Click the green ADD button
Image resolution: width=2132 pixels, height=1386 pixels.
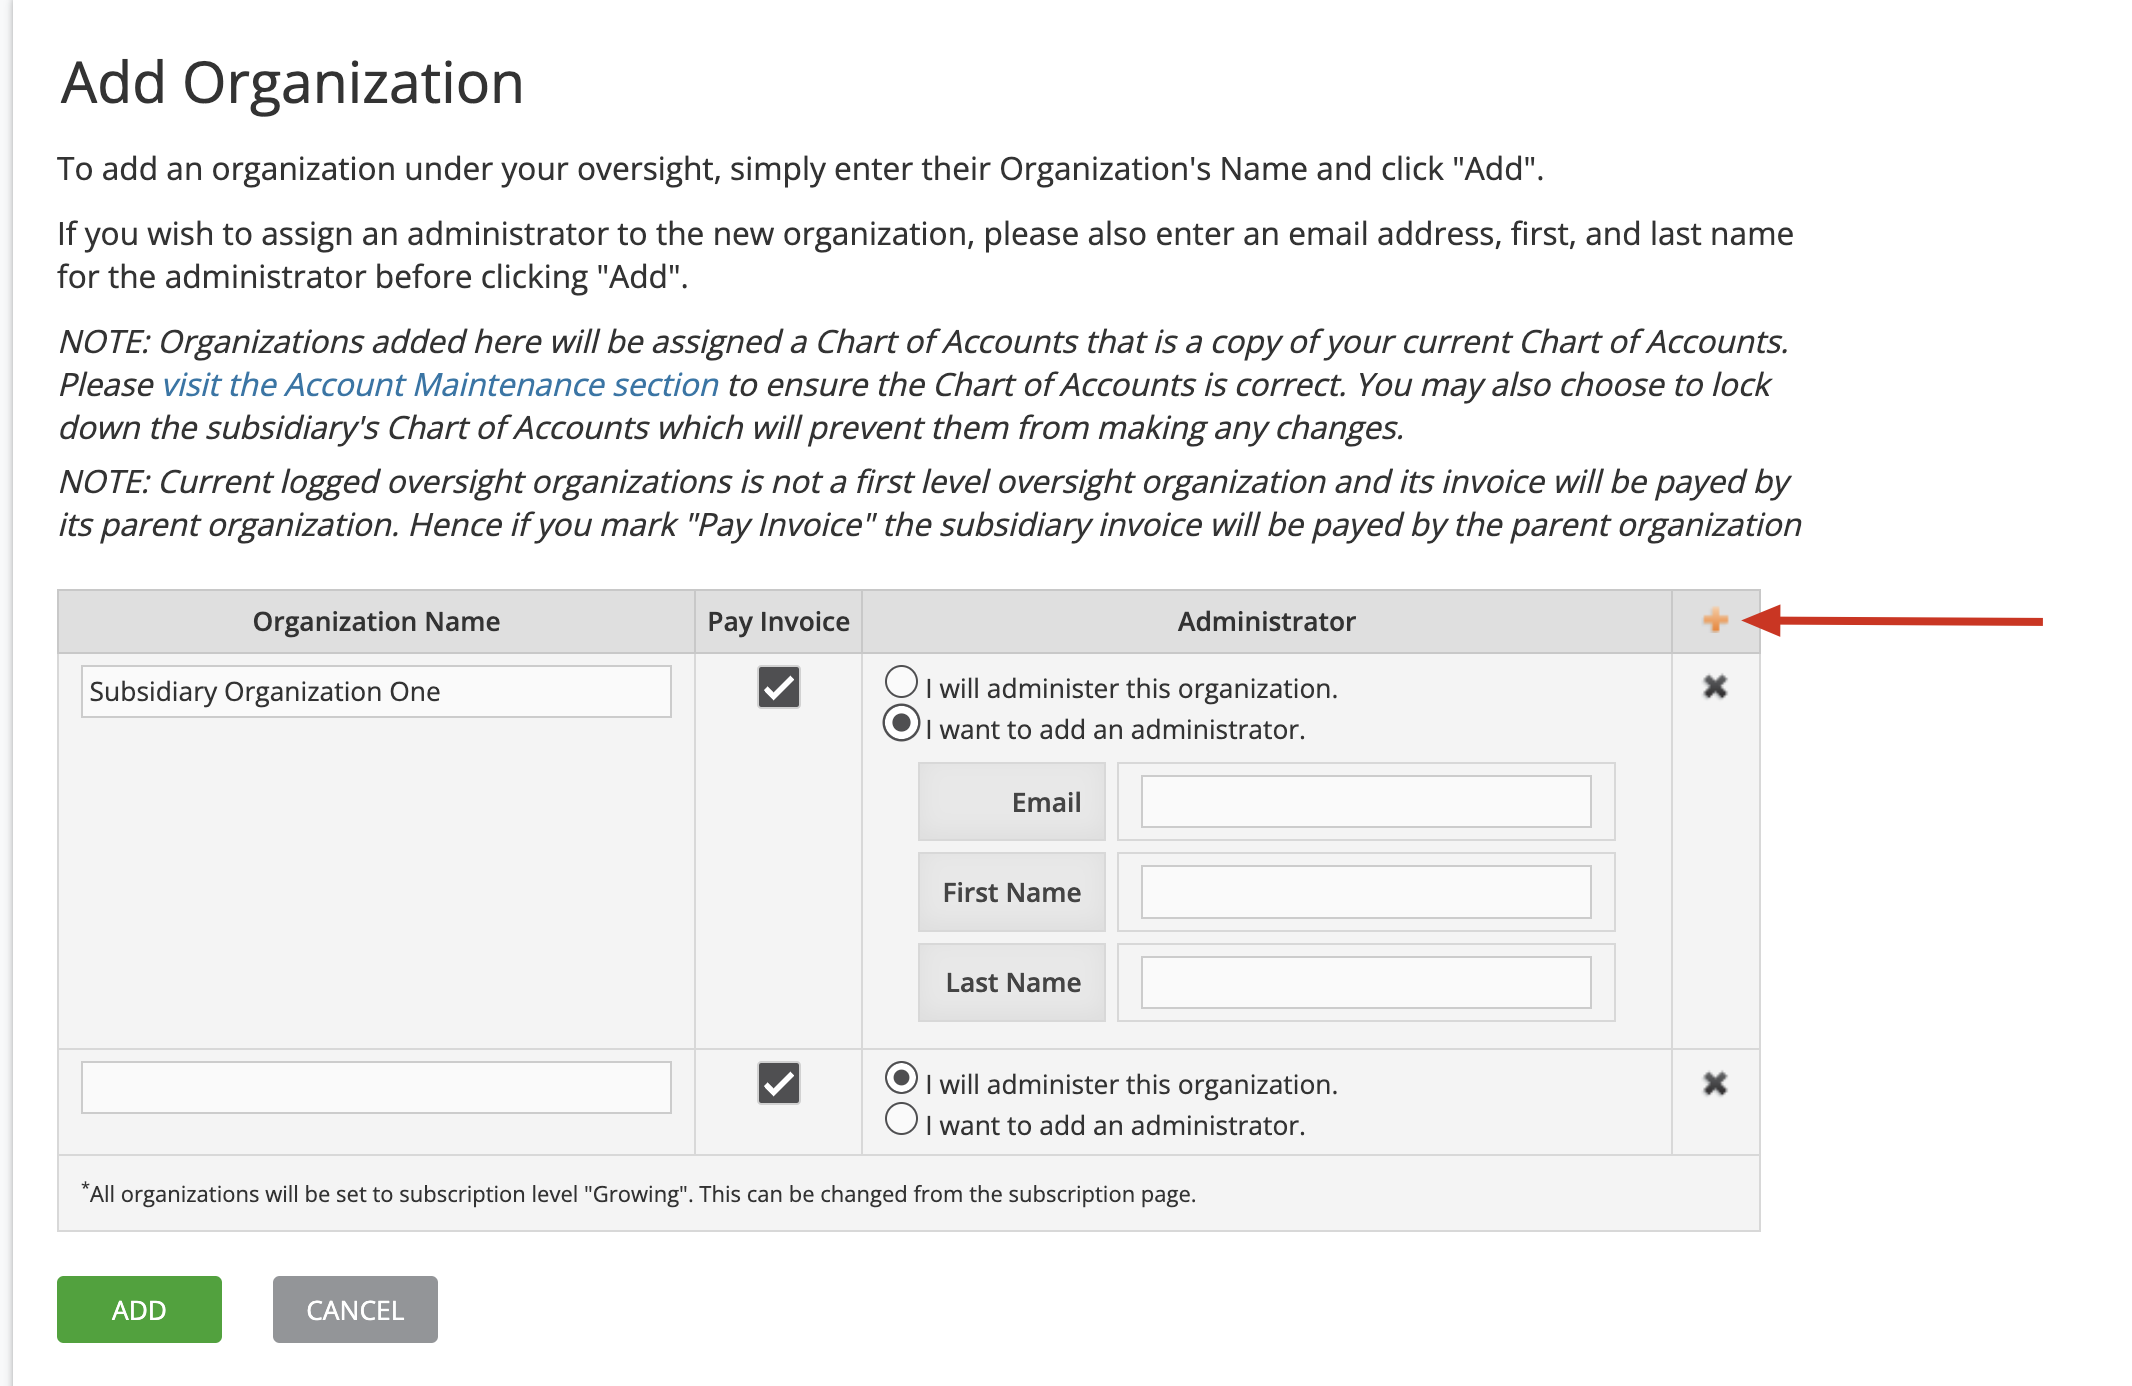point(139,1309)
